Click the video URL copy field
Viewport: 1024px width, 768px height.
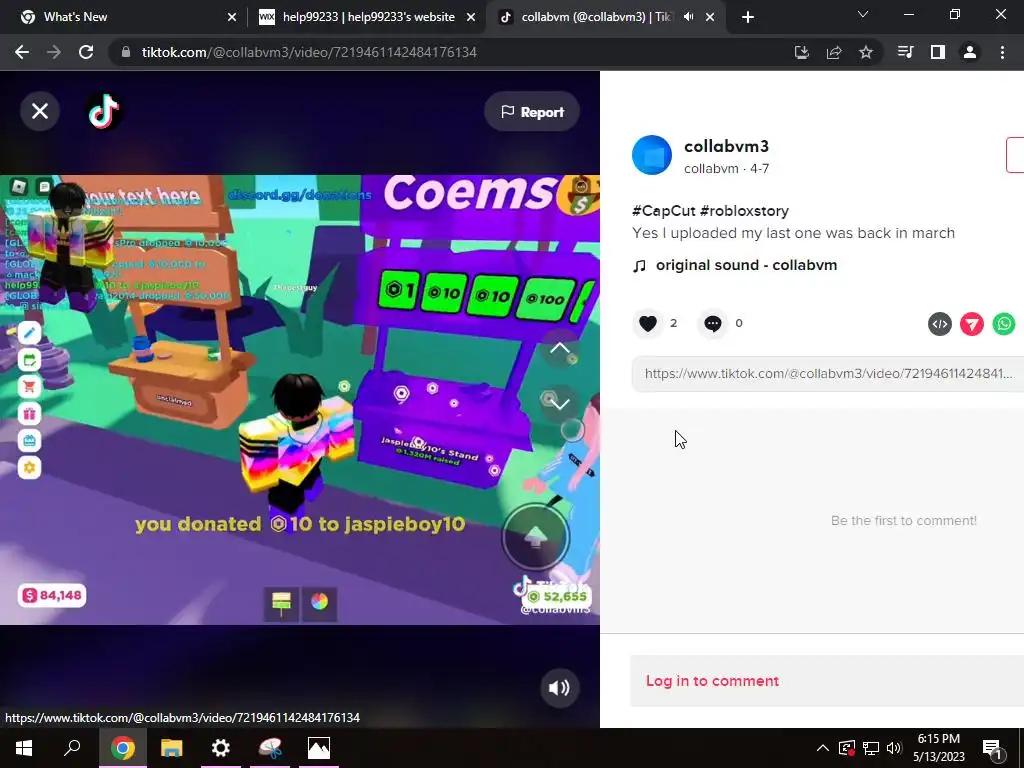coord(828,374)
